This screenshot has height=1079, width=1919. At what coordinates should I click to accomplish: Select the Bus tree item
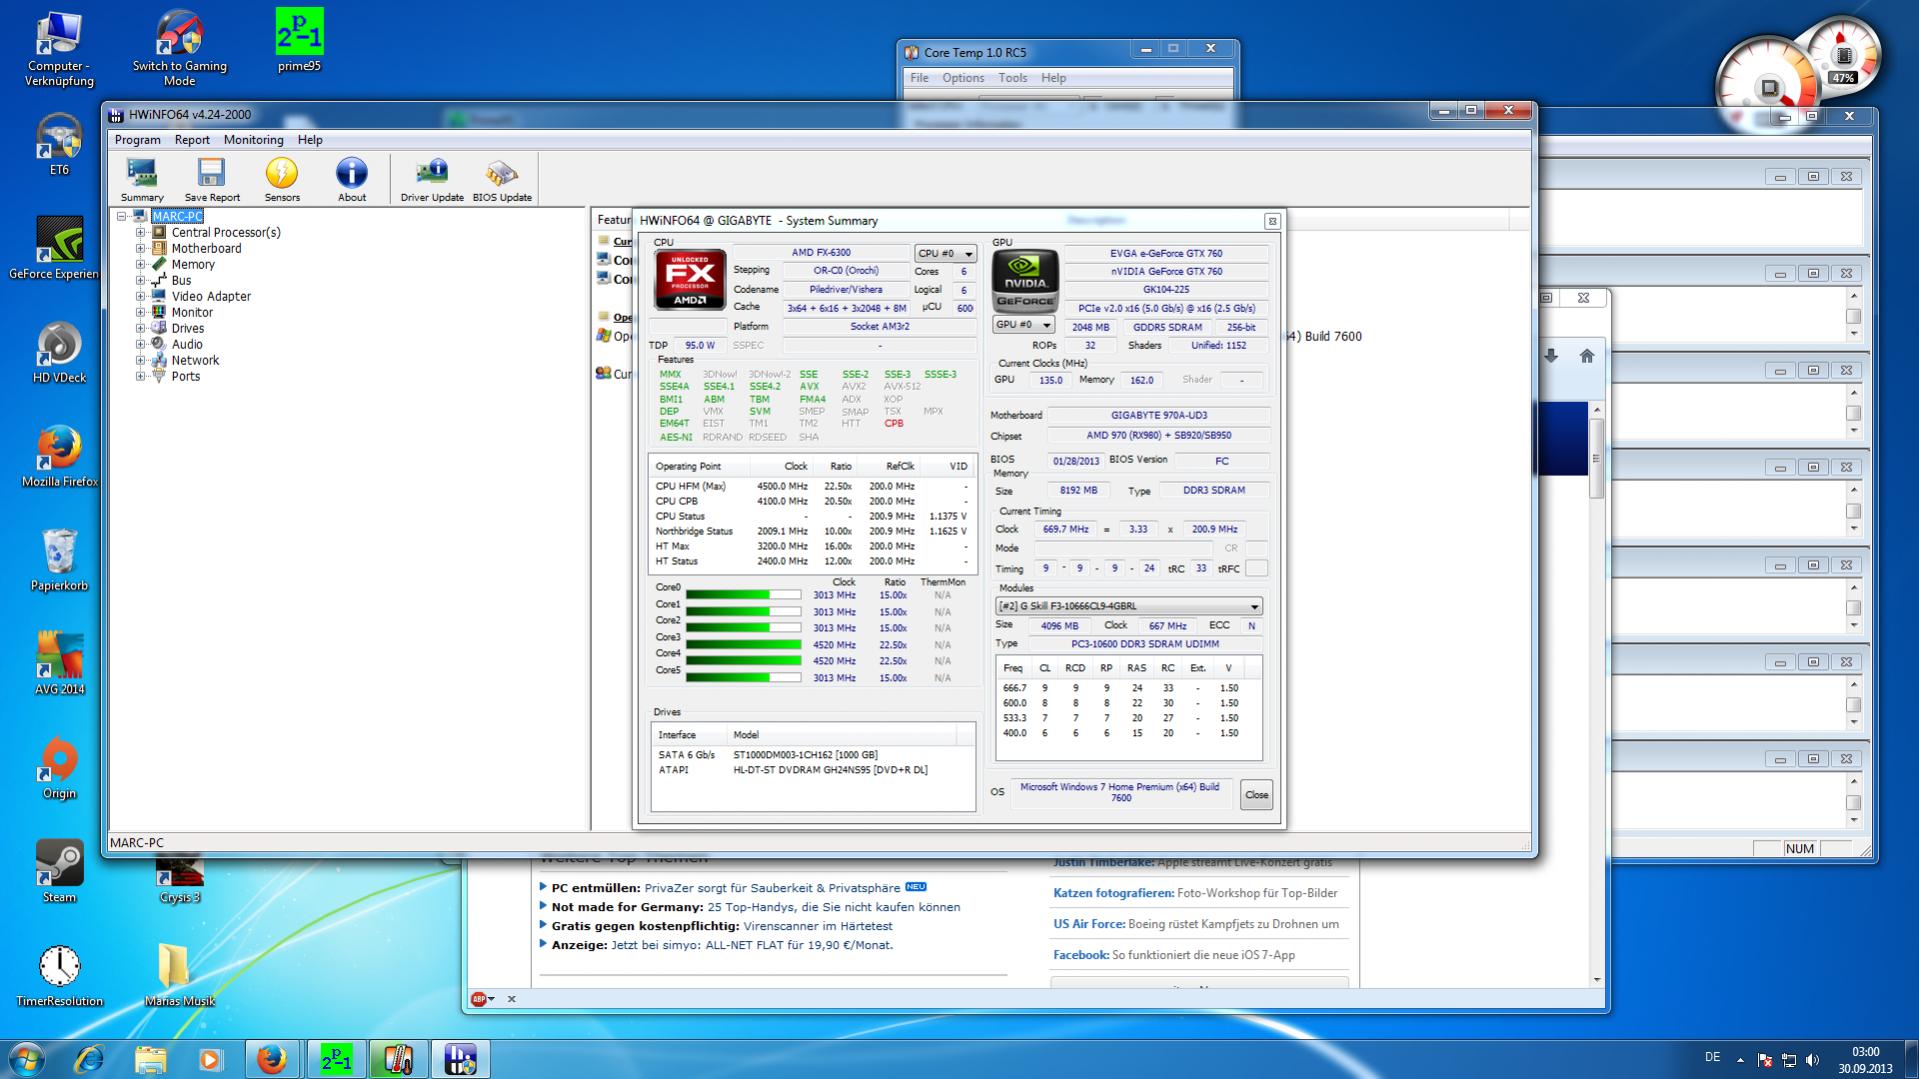pos(181,280)
